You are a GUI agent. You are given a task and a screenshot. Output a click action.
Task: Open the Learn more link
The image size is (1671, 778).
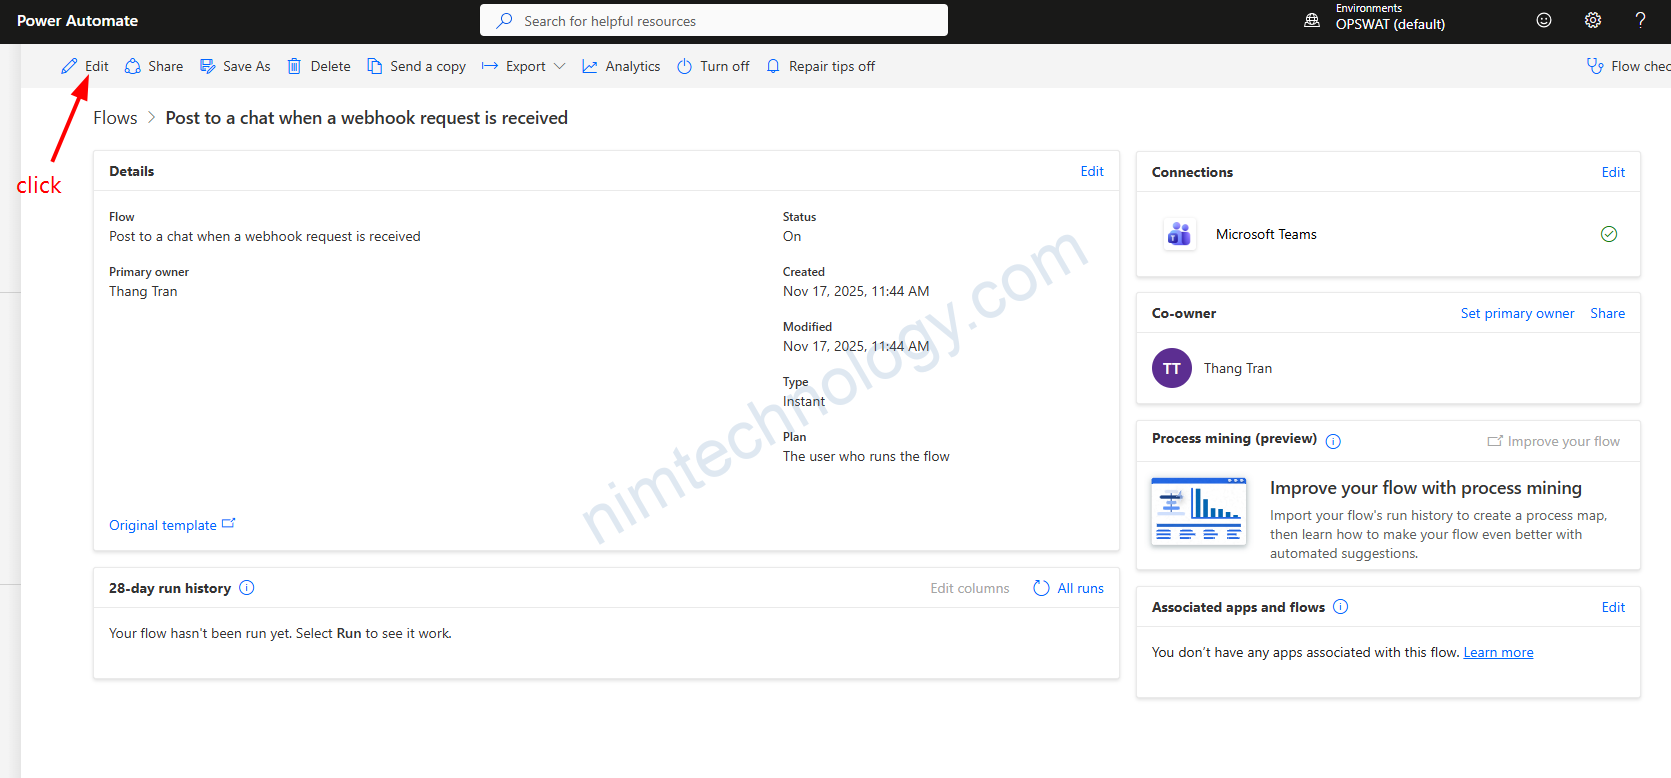[1498, 652]
